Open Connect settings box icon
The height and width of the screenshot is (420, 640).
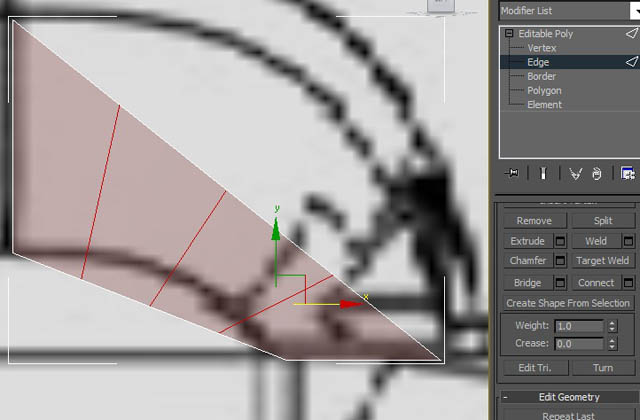[629, 282]
